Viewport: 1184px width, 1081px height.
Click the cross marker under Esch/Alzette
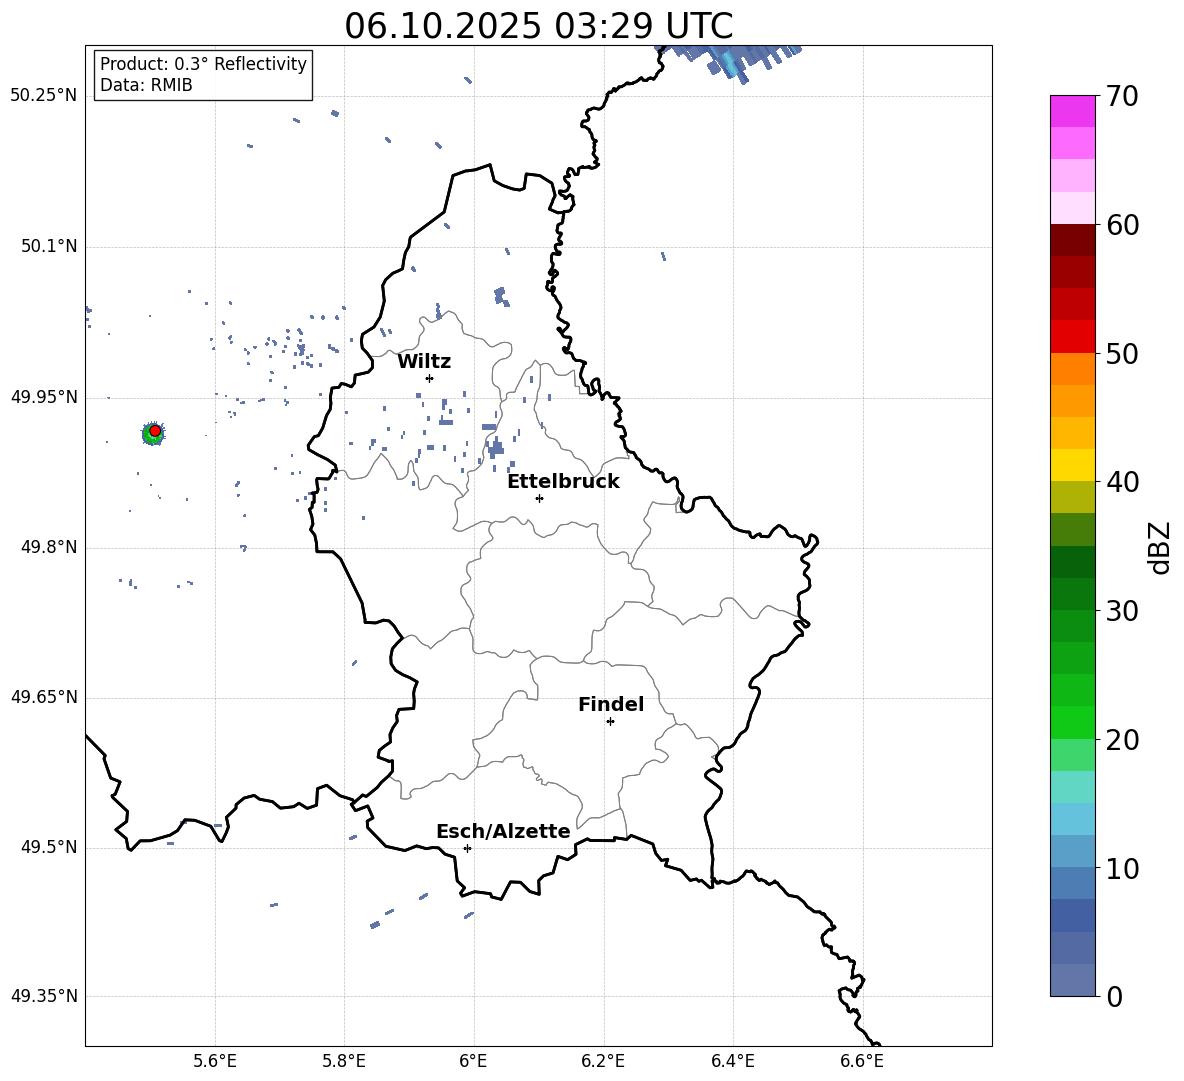pyautogui.click(x=467, y=848)
